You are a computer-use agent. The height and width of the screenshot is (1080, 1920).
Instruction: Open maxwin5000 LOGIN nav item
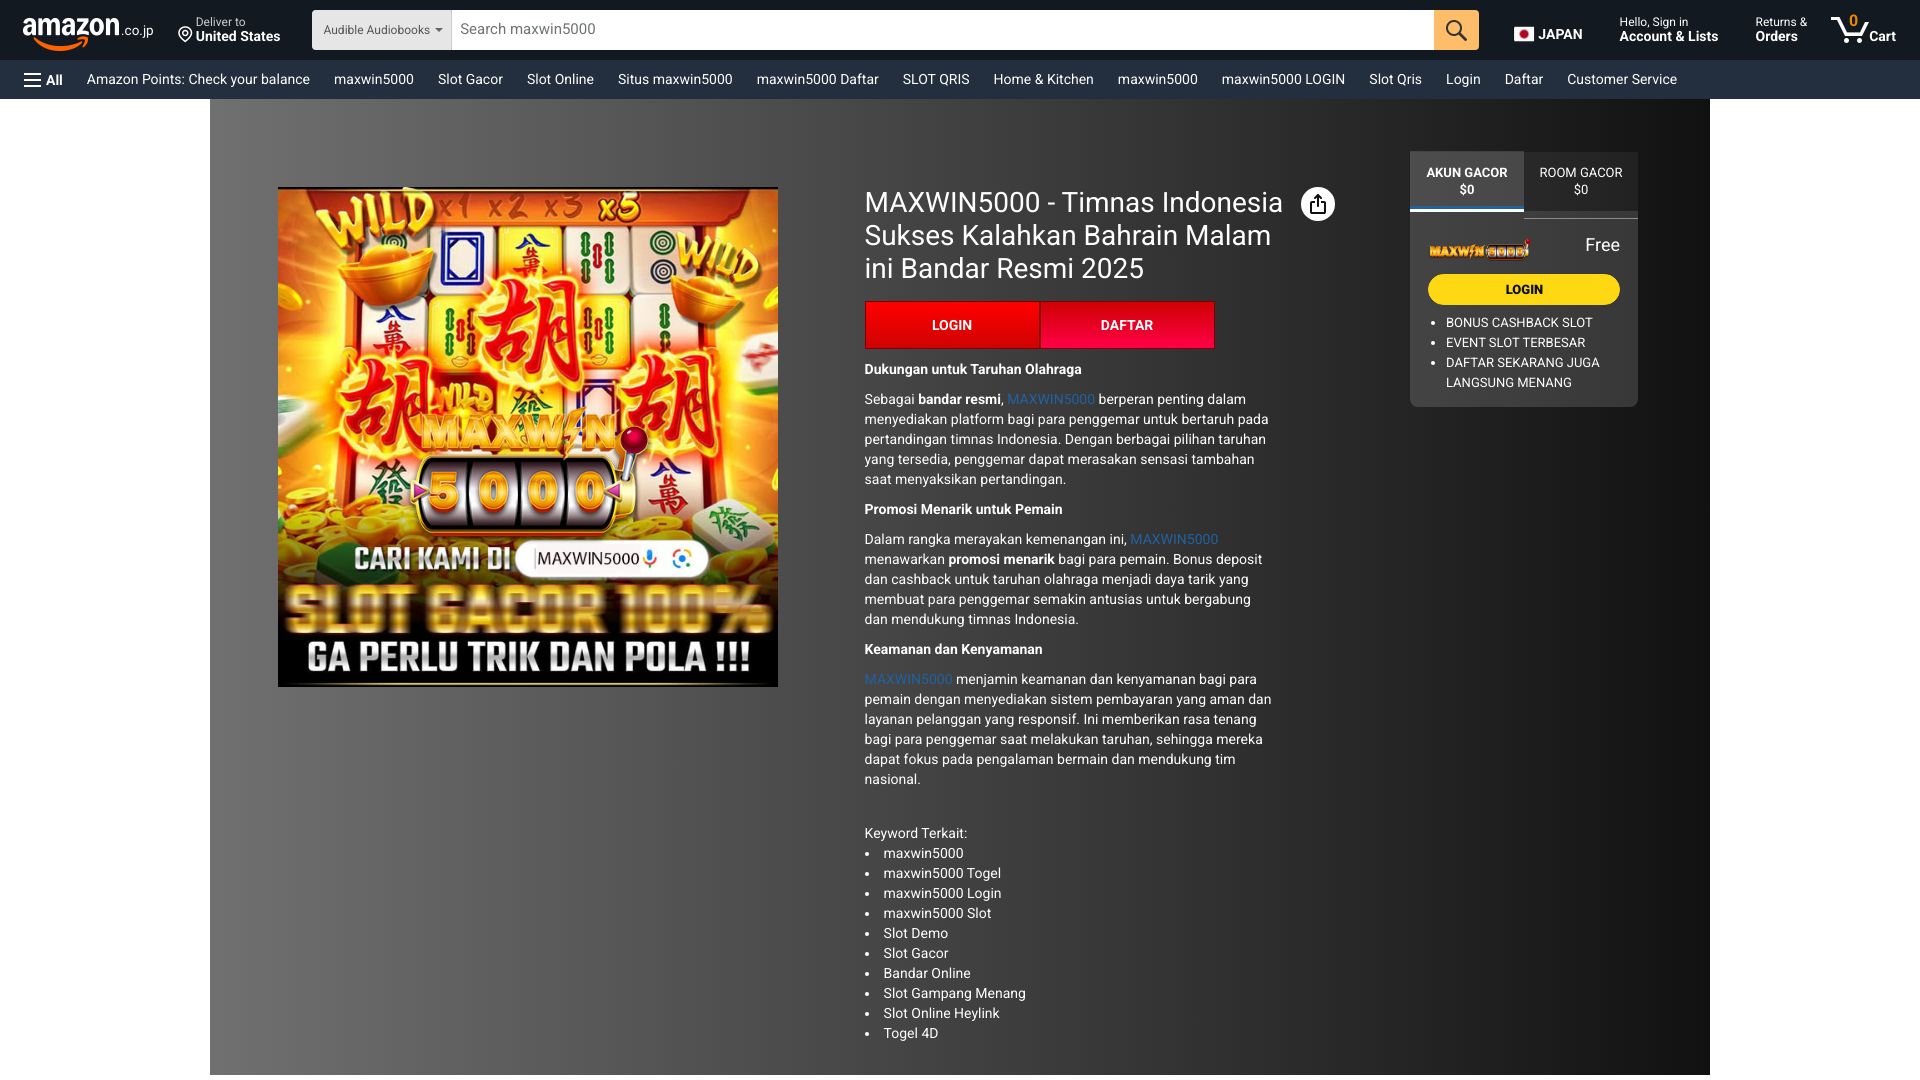pyautogui.click(x=1283, y=80)
